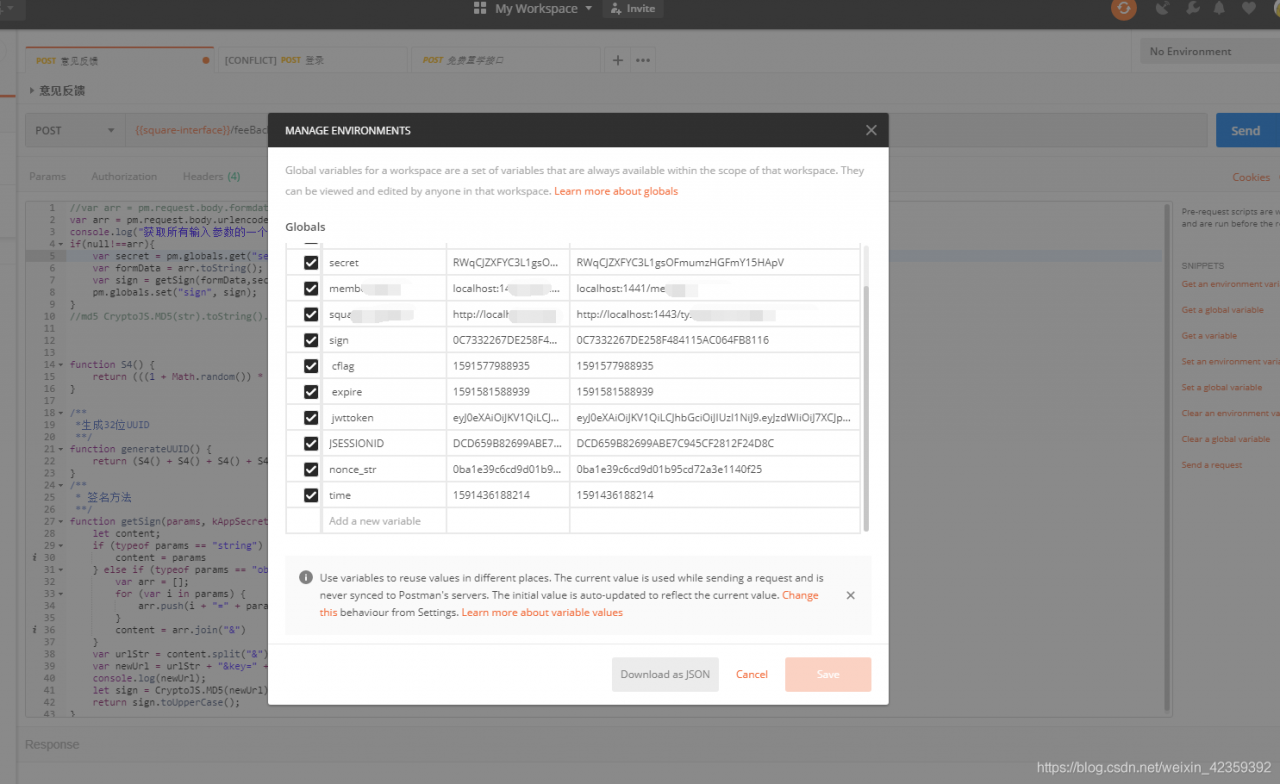1280x784 pixels.
Task: Click the secret current value RWqCJZXFYC3L1gsOFmumzHGFmY15HApV
Action: (x=714, y=262)
